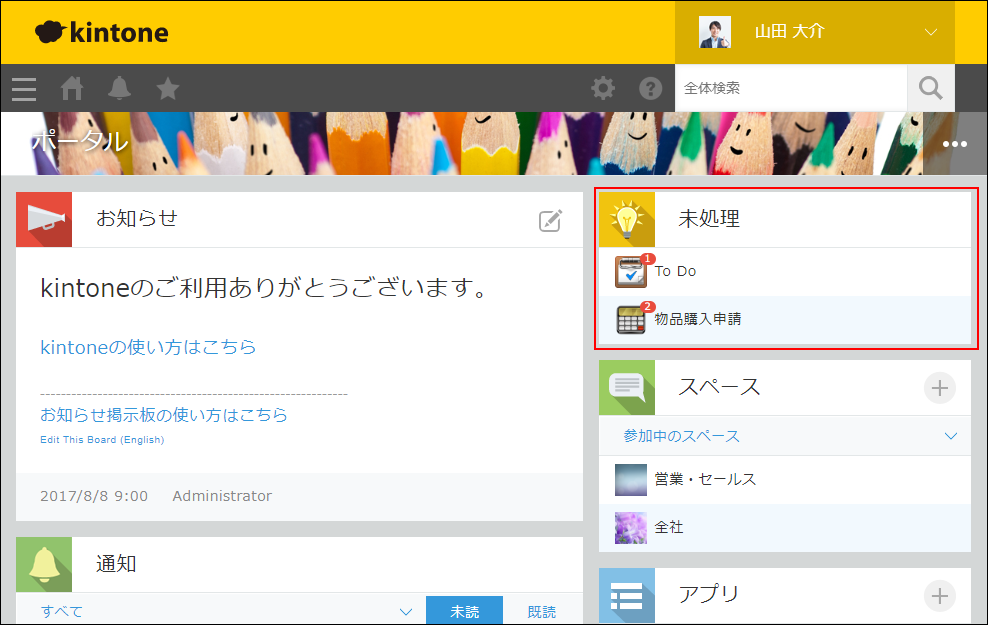Switch to the 既読 notifications tab

pos(541,611)
